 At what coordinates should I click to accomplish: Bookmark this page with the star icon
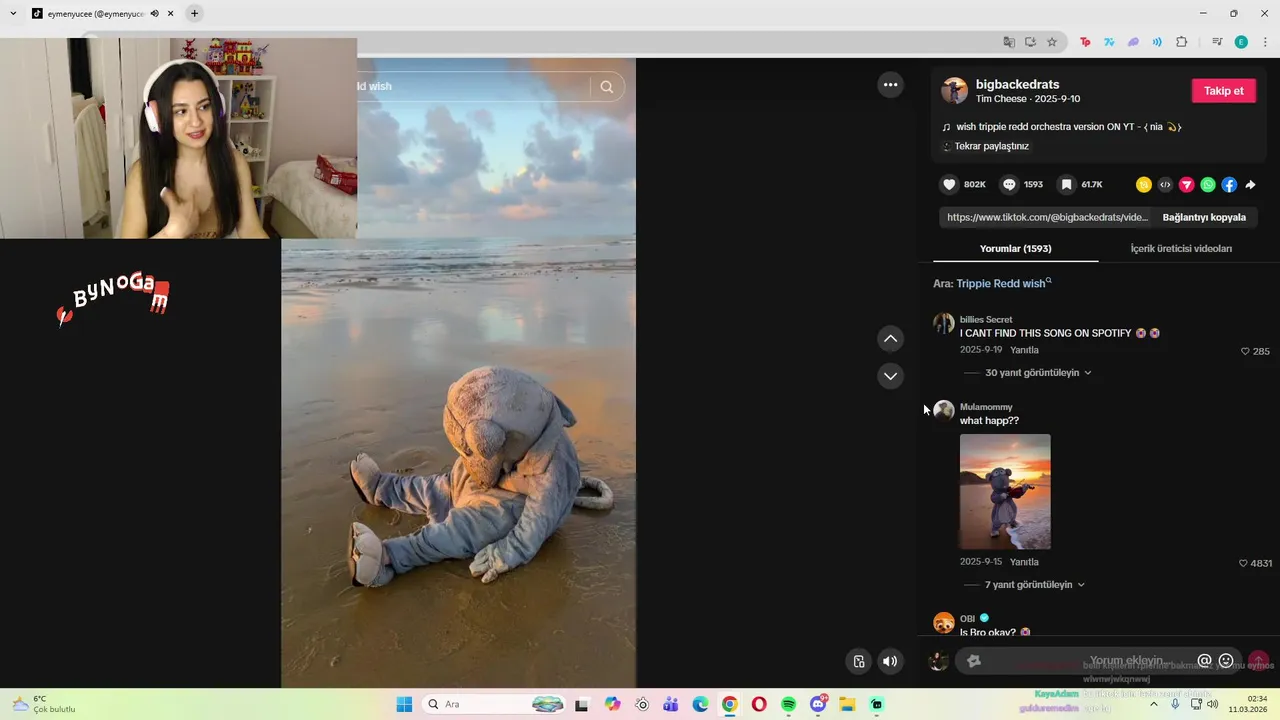[1052, 42]
